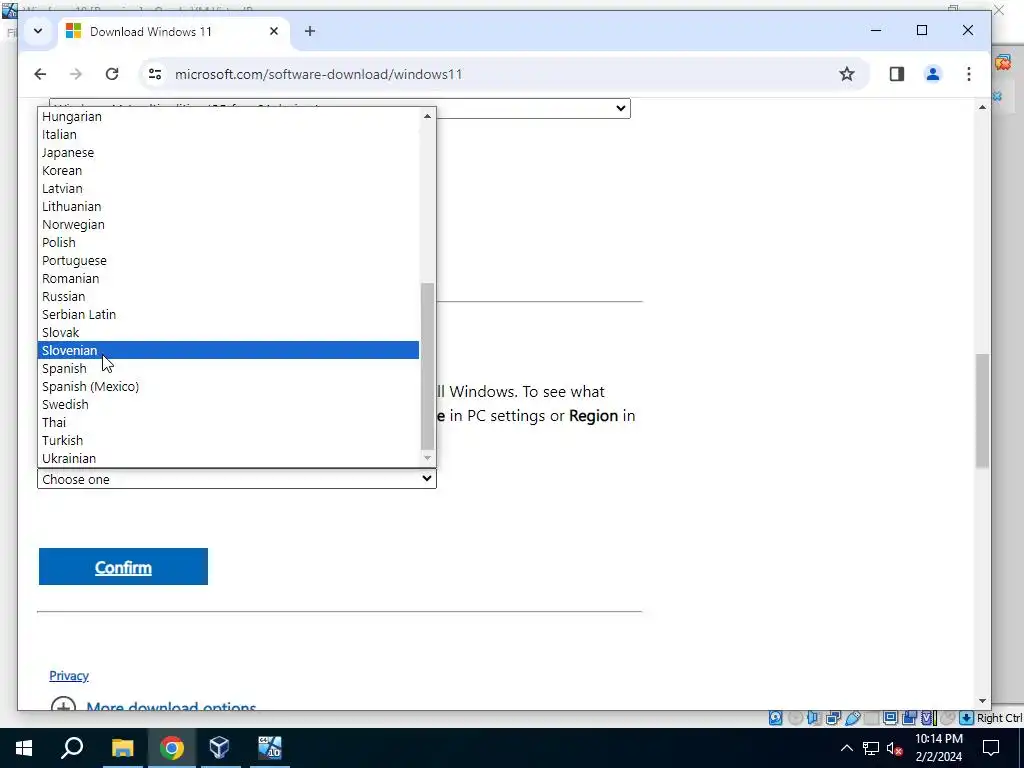The width and height of the screenshot is (1024, 768).
Task: Open VirtualBox from the taskbar
Action: pyautogui.click(x=219, y=748)
